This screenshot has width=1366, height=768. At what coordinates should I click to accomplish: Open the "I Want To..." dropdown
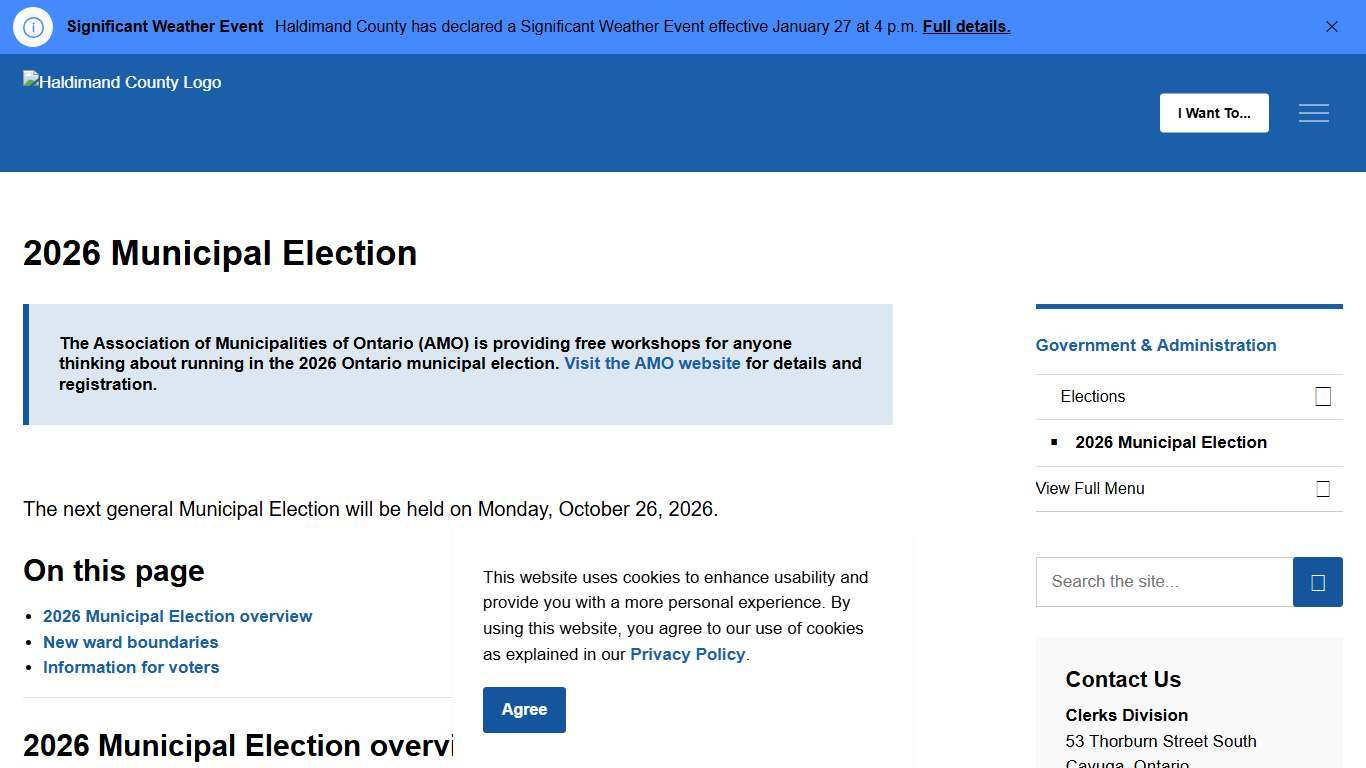point(1214,113)
